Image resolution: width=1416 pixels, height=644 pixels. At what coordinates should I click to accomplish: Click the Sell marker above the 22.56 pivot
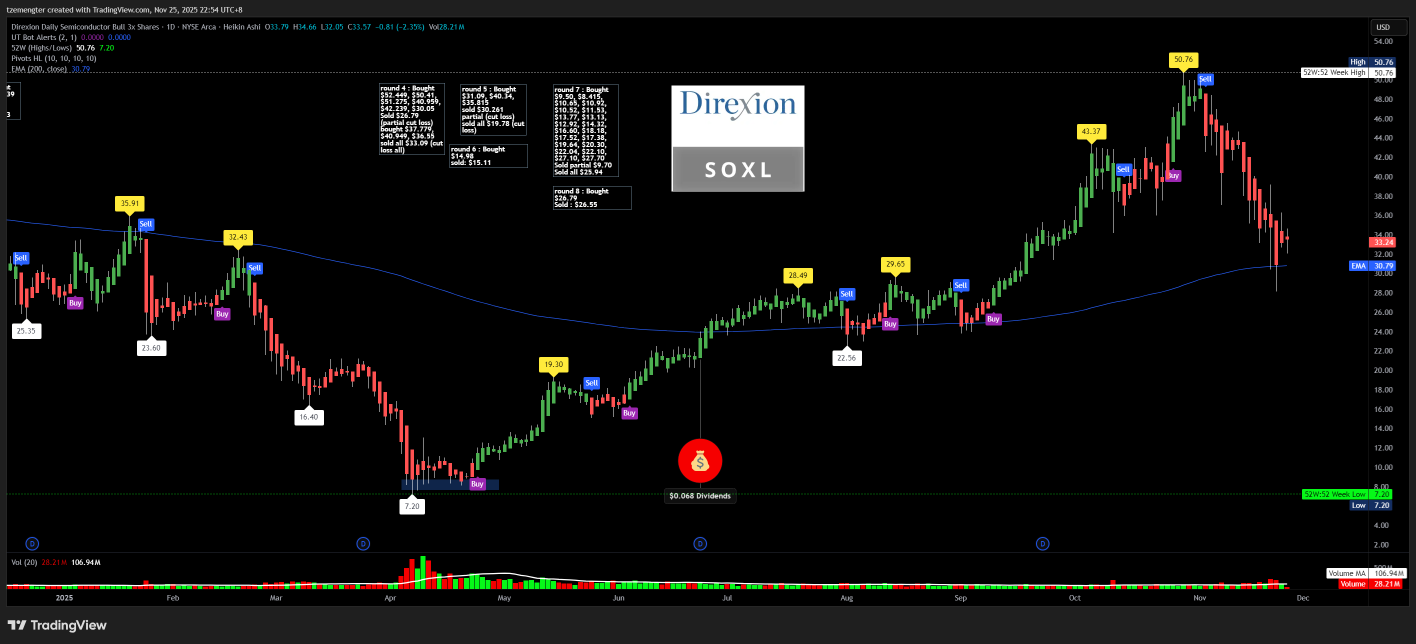[x=847, y=294]
